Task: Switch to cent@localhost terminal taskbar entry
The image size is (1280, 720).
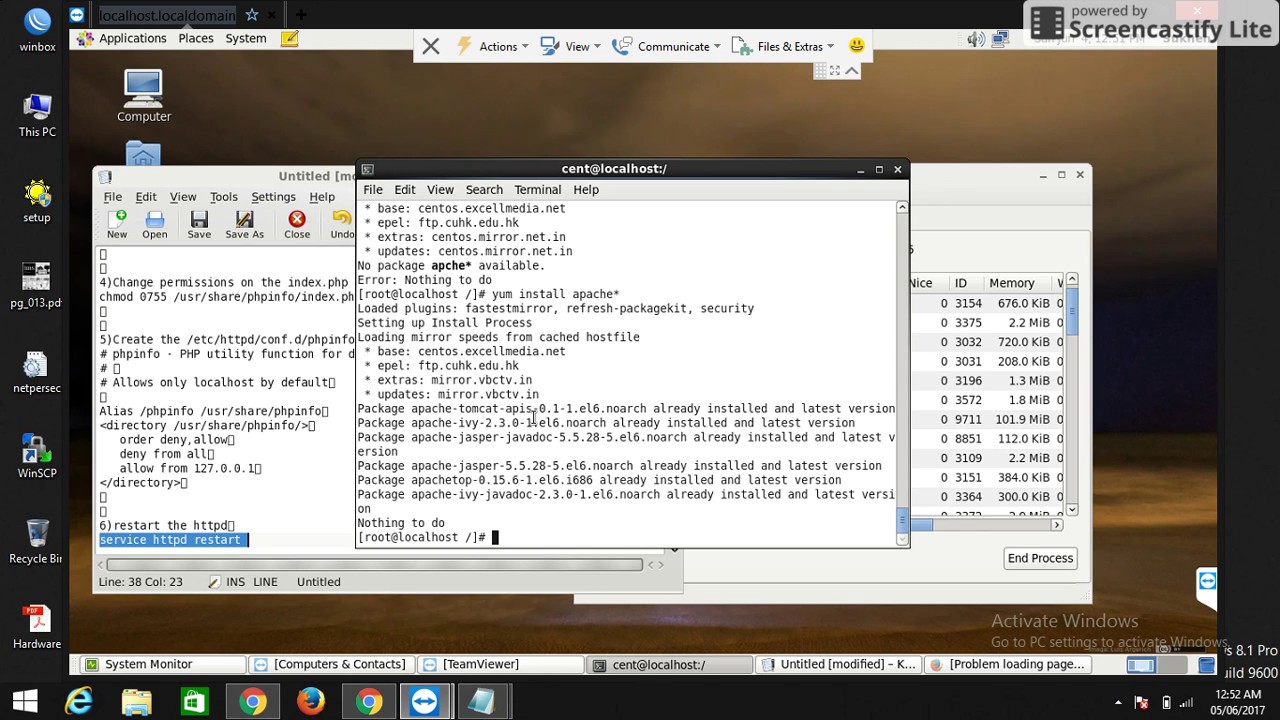Action: coord(670,664)
